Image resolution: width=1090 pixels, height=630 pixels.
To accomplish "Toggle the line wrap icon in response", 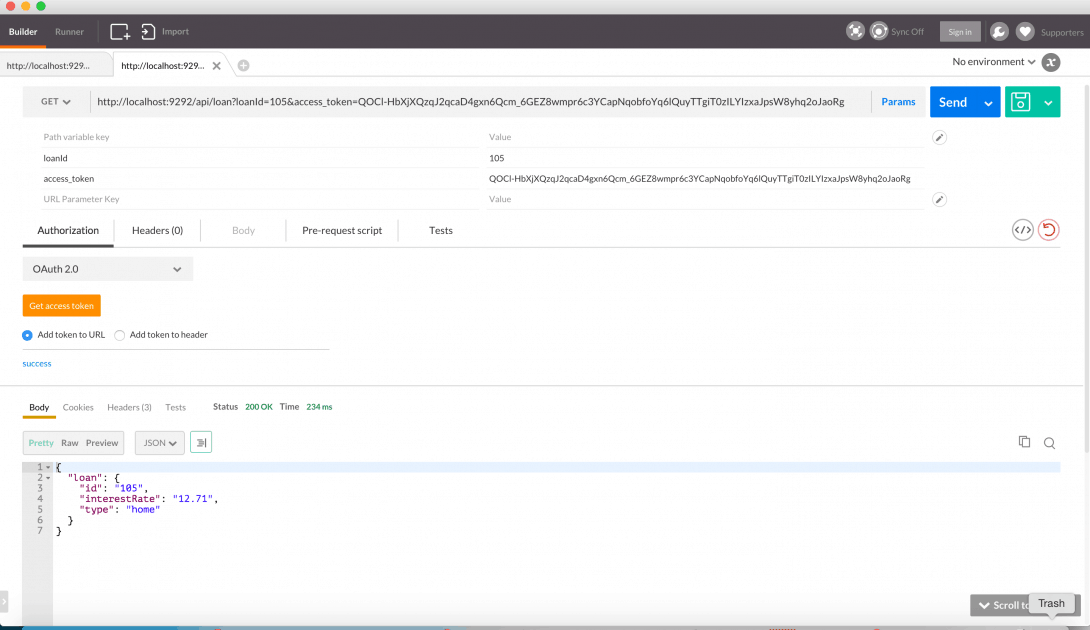I will [x=201, y=443].
